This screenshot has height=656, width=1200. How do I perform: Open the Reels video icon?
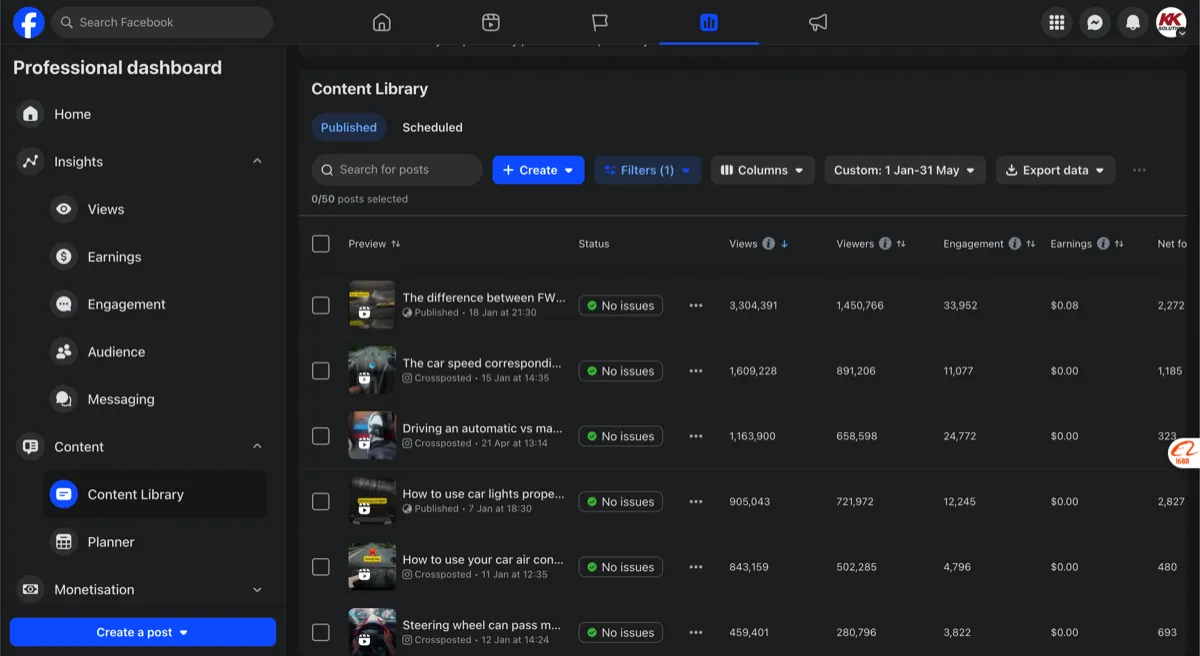pos(490,22)
